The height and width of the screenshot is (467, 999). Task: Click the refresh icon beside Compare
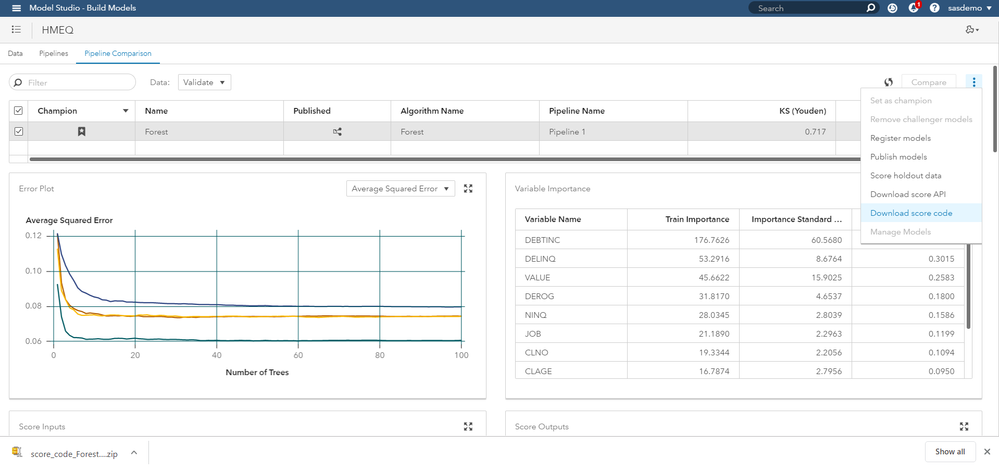pyautogui.click(x=888, y=82)
